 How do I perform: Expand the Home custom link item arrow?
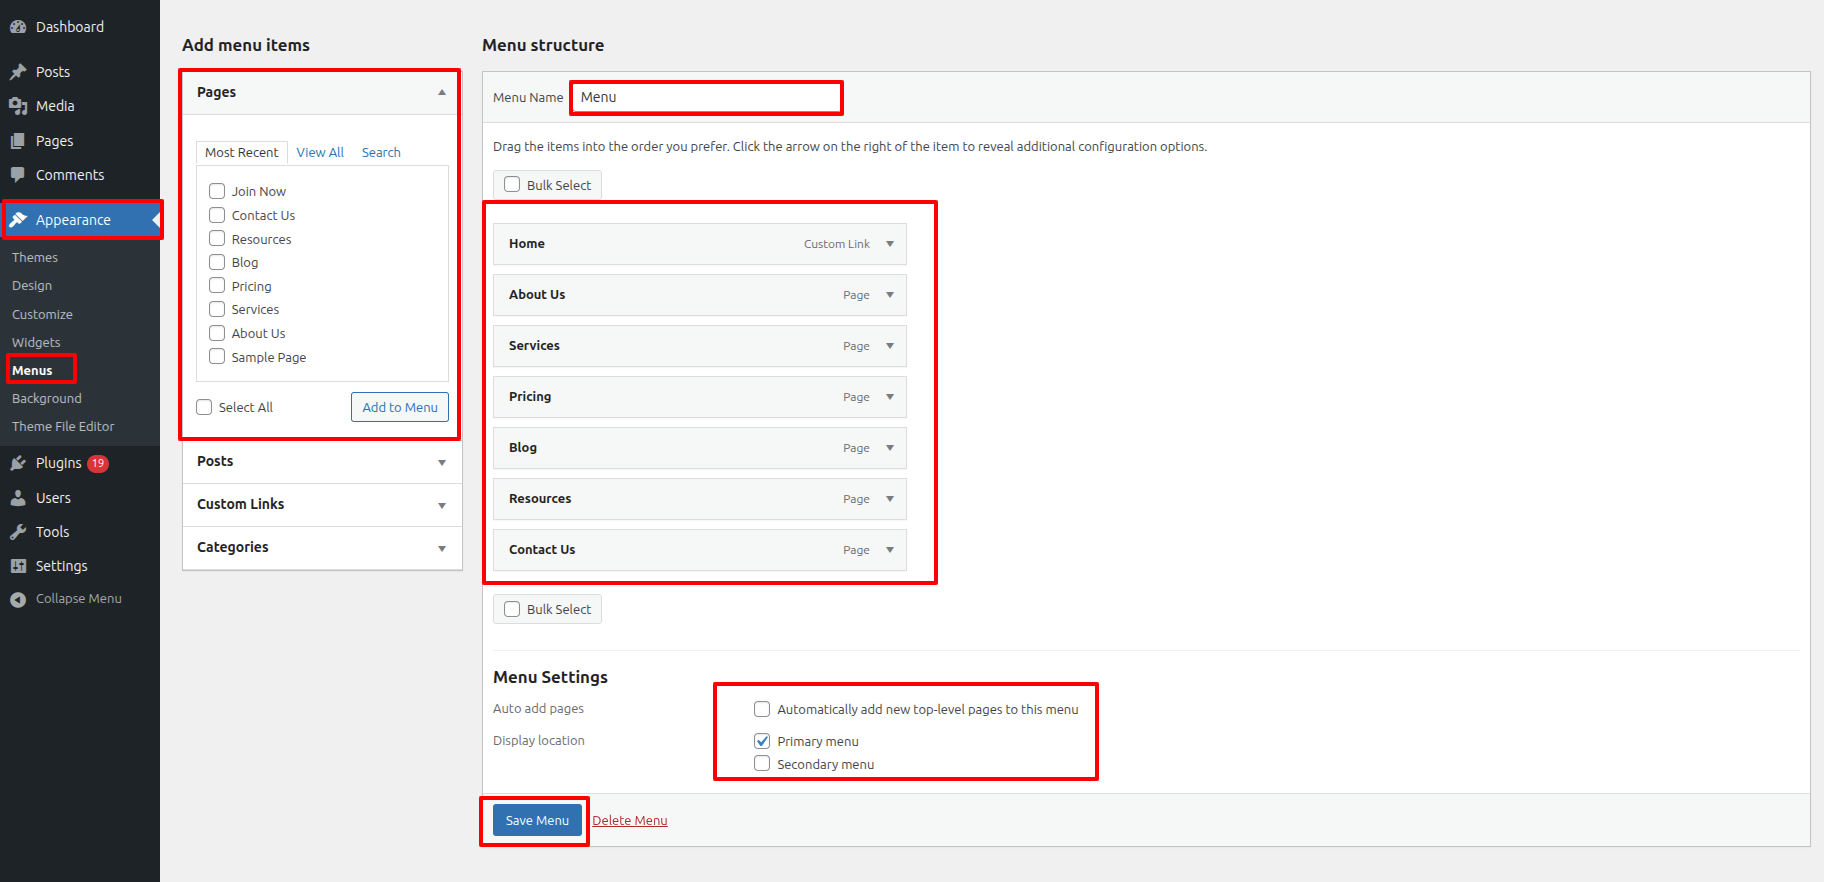click(890, 244)
